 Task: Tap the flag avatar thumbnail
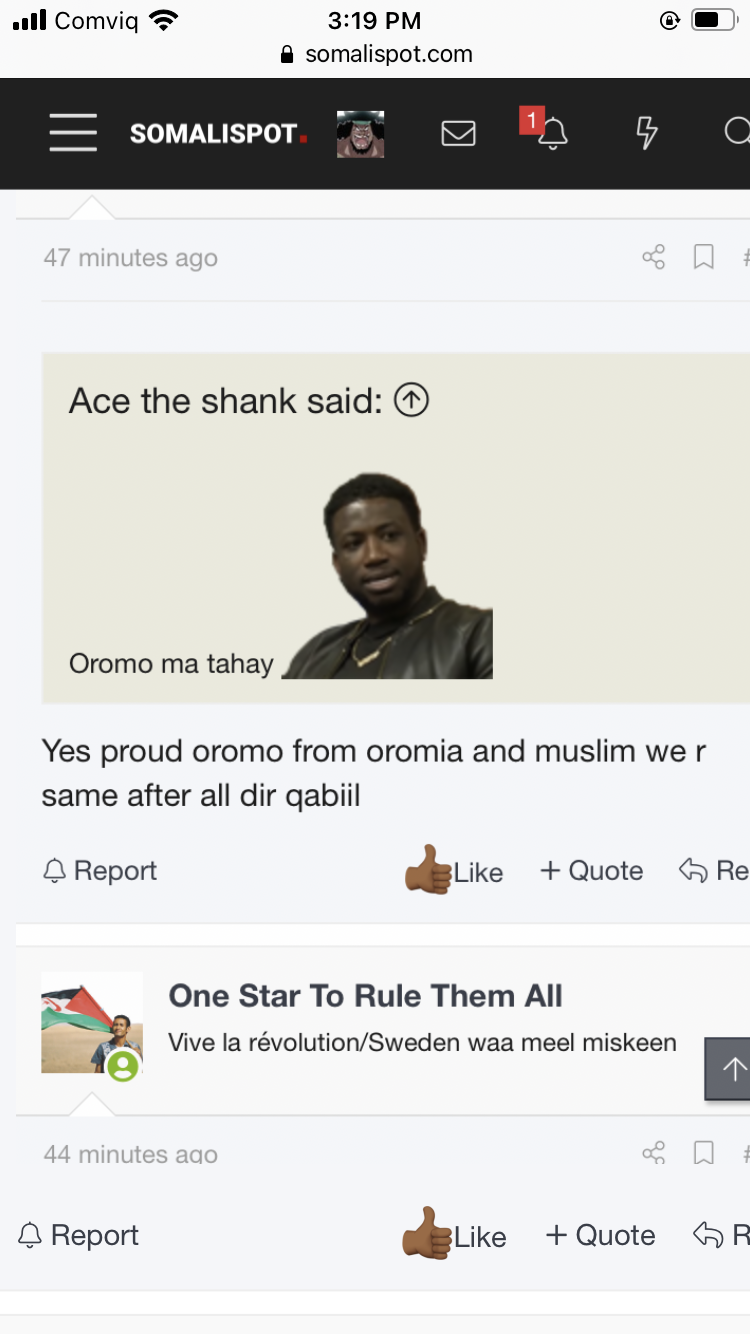click(x=91, y=1022)
